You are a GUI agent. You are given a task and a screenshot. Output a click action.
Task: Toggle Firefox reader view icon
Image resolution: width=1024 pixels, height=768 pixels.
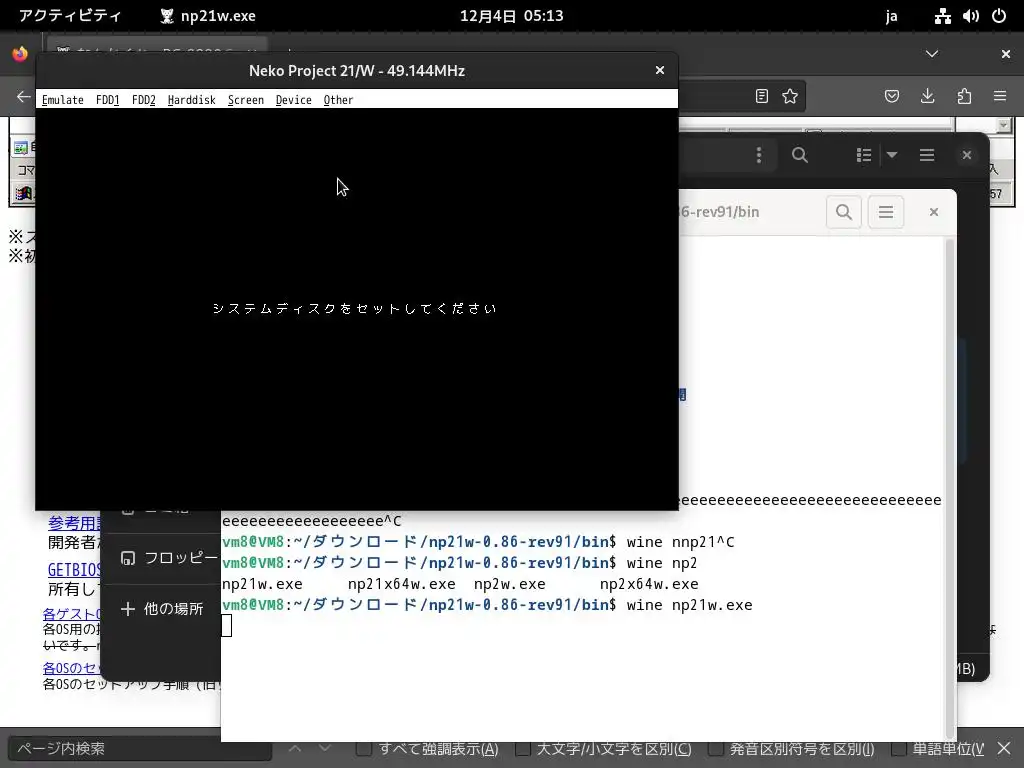pyautogui.click(x=761, y=96)
